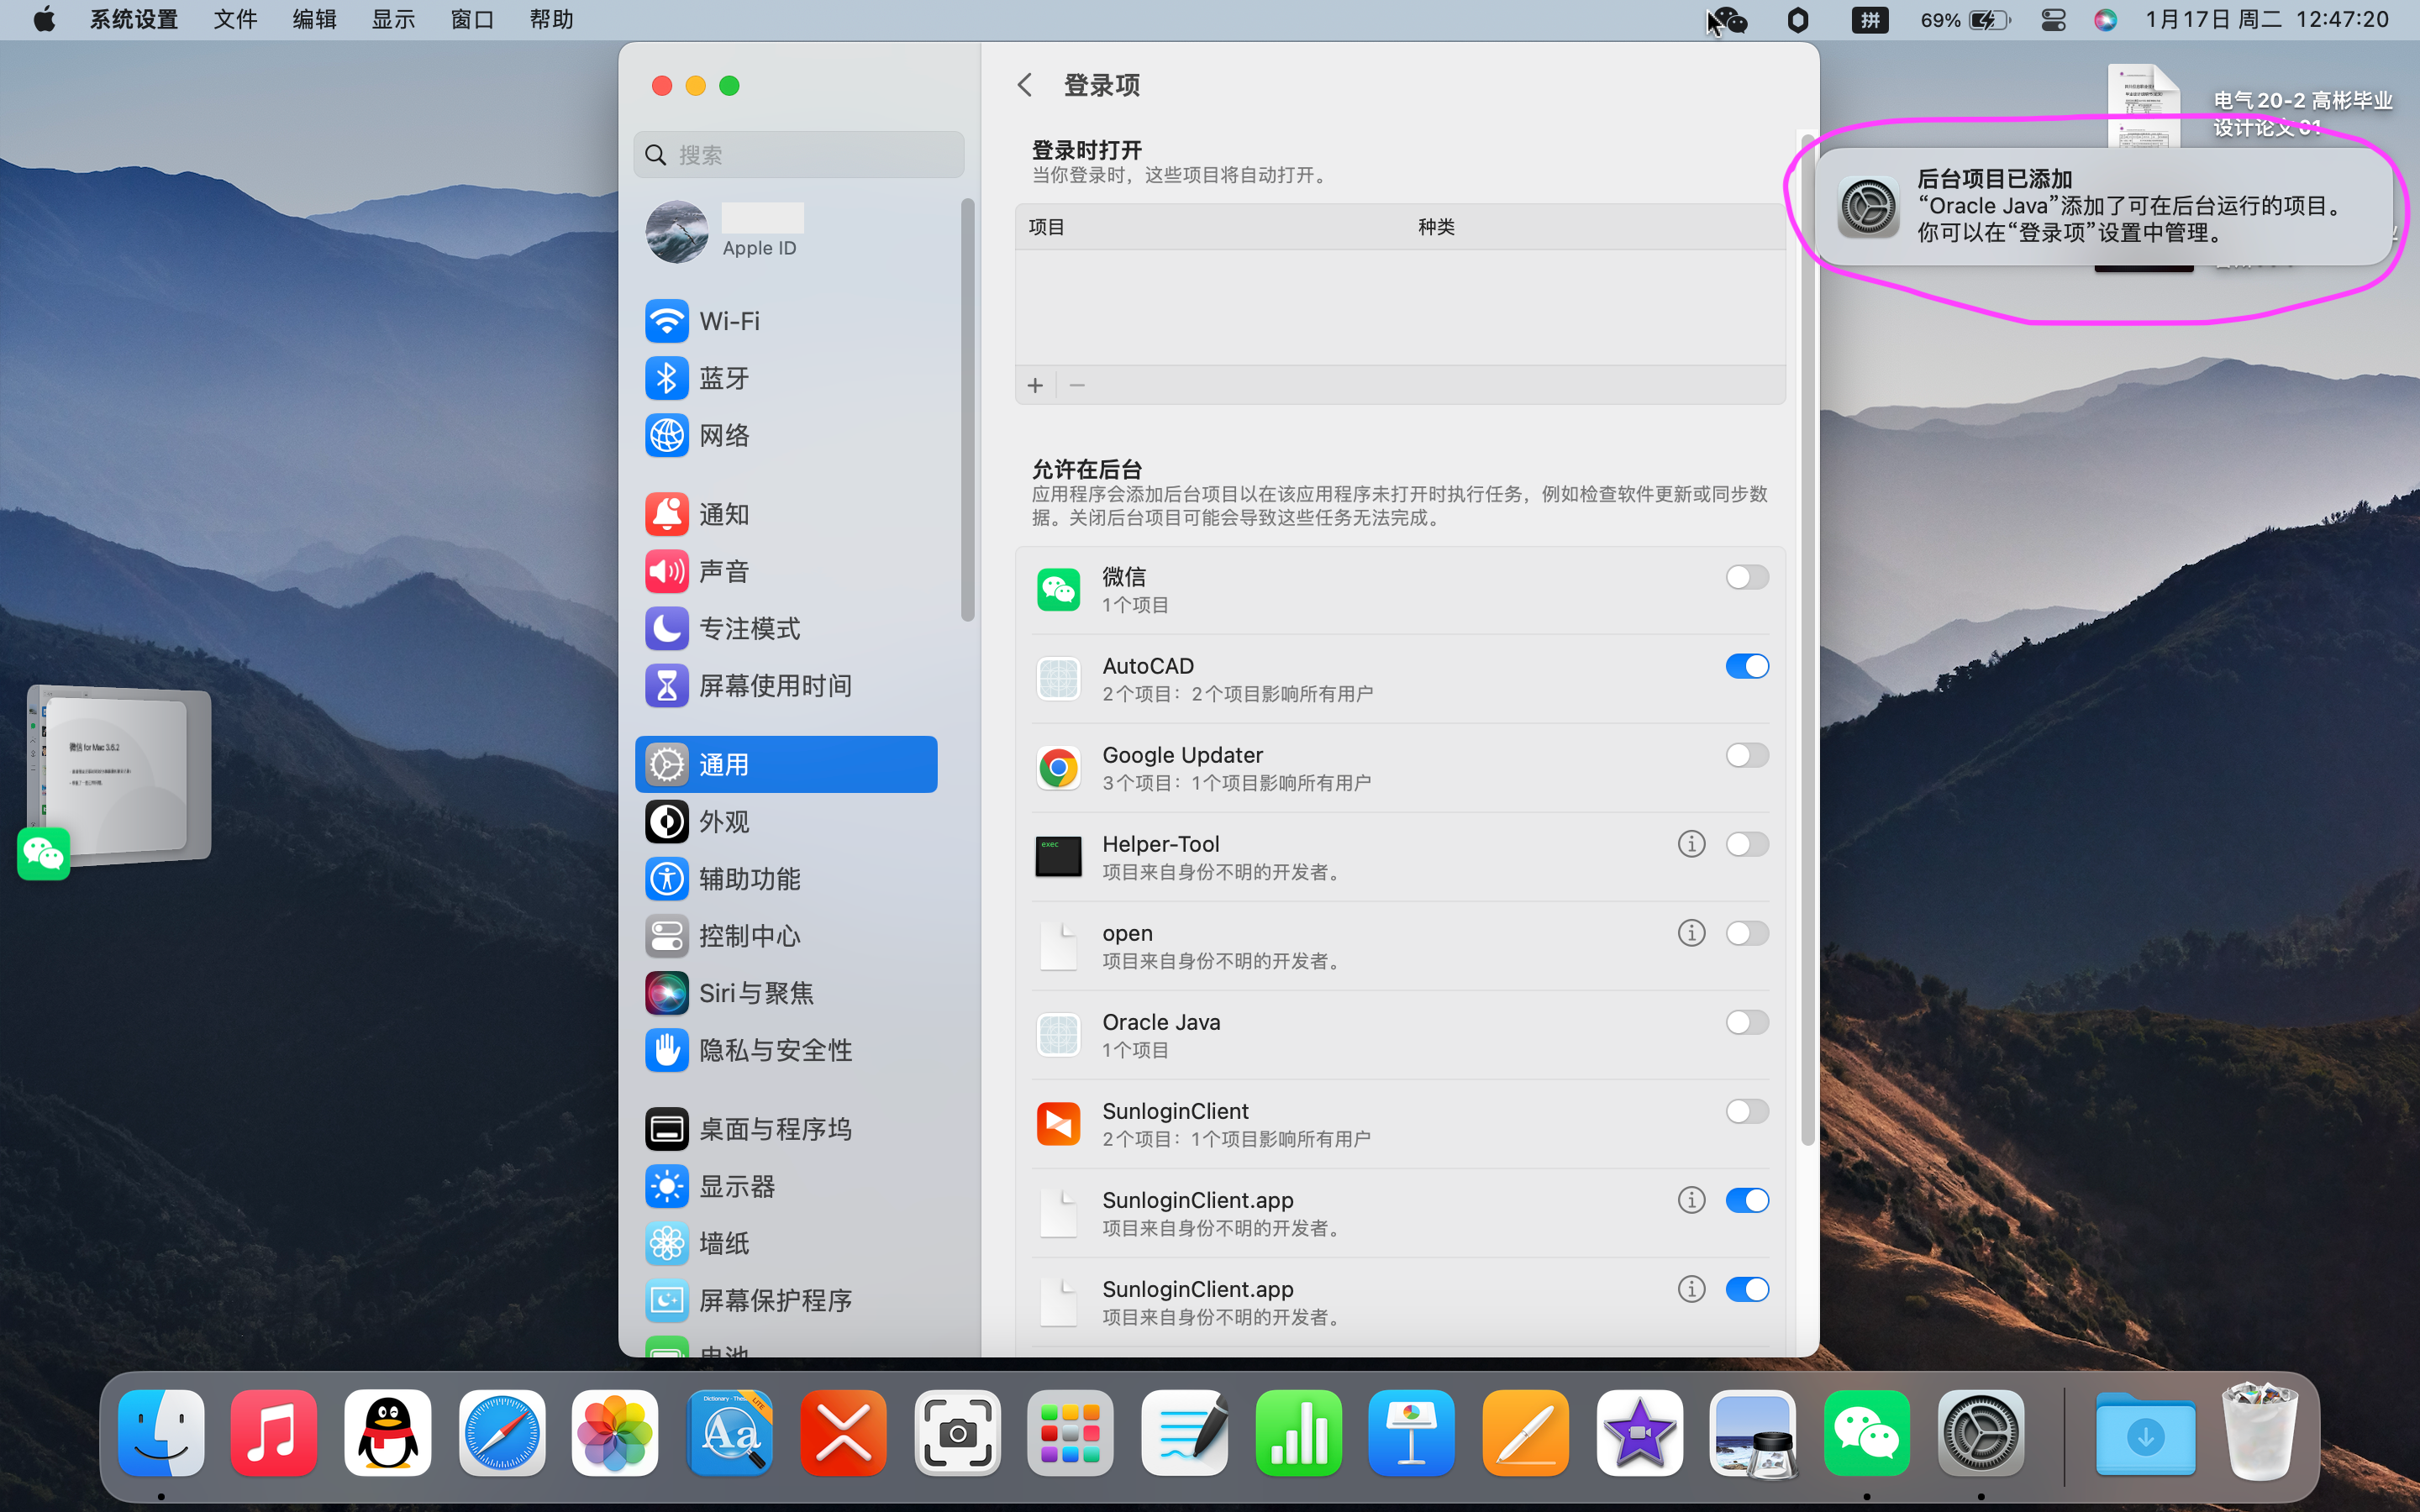Enable the 微信 background toggle
2420x1512 pixels.
1746,577
